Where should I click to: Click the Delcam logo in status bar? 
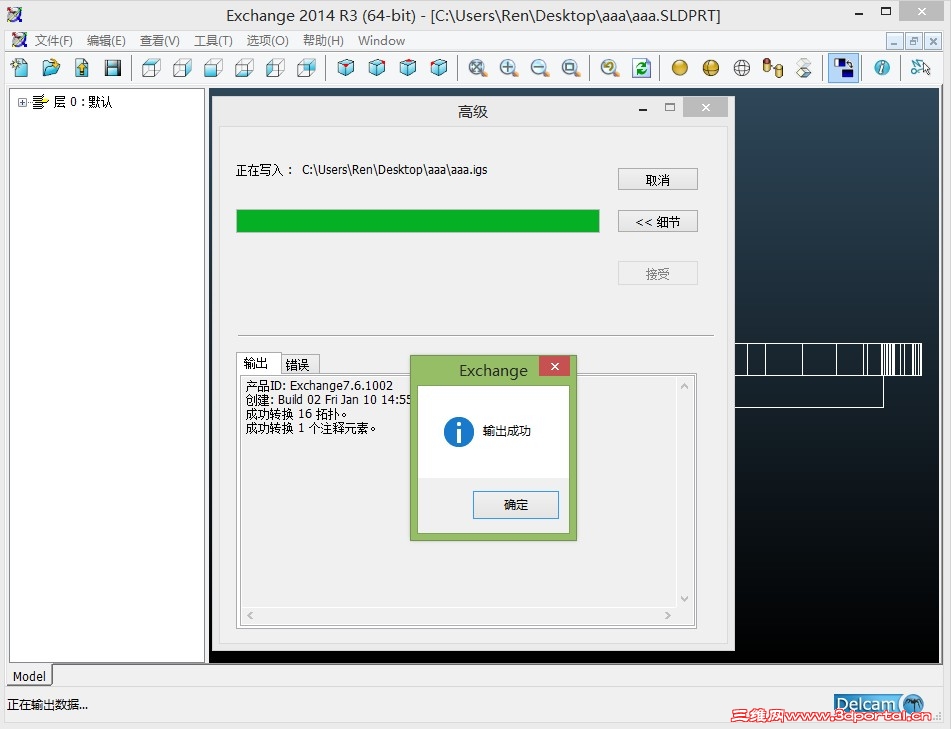[879, 705]
